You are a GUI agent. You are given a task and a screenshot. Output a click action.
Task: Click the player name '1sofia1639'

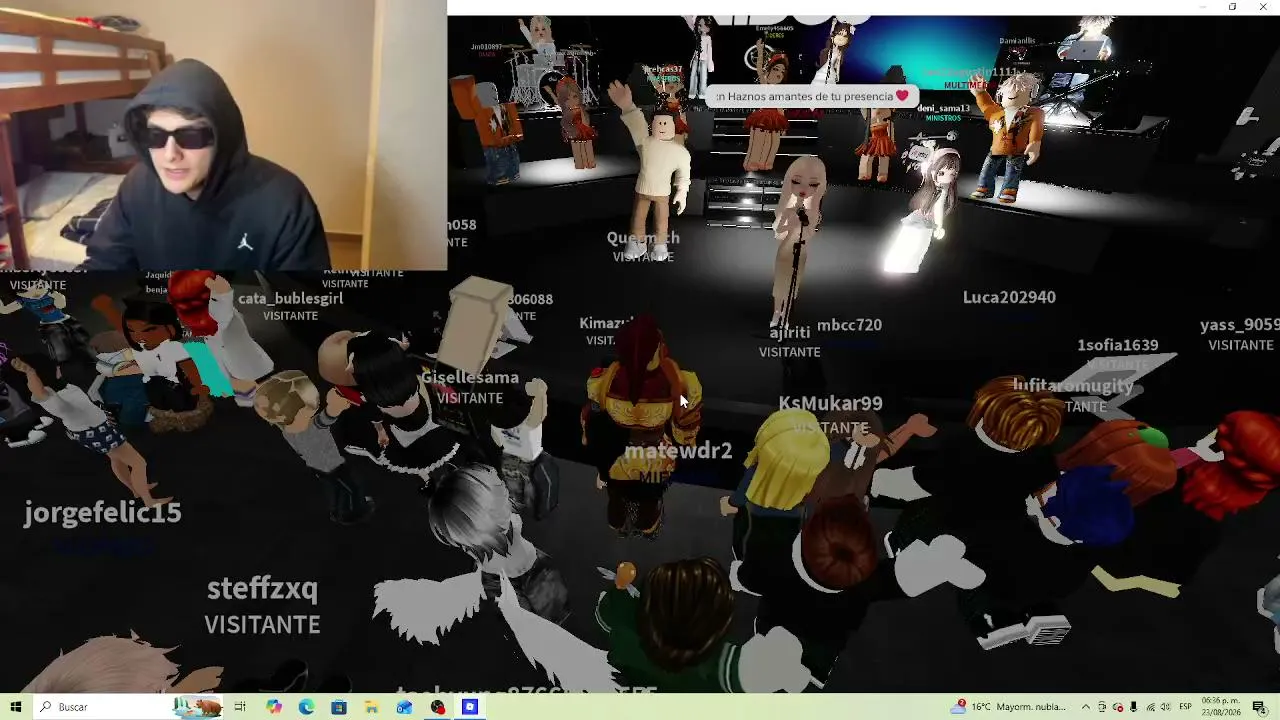pos(1117,345)
